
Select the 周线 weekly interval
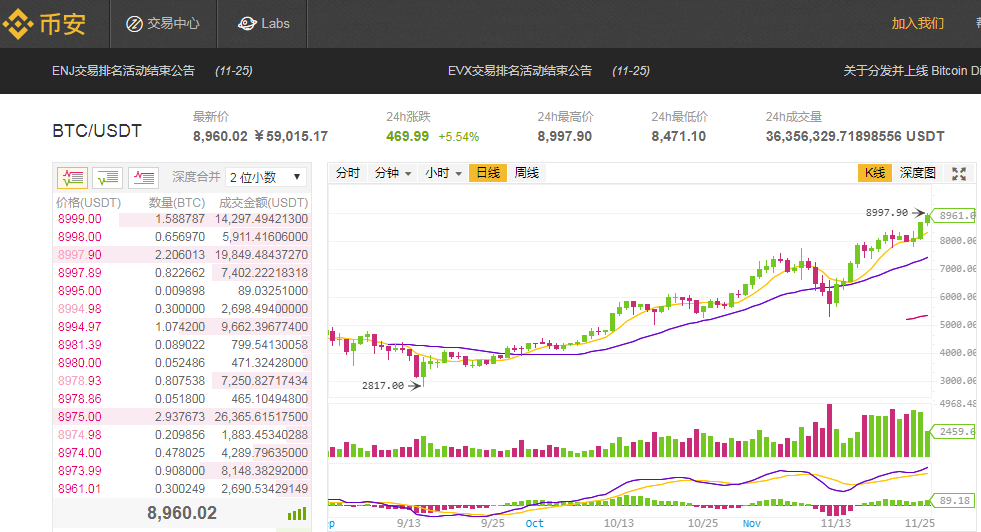tap(527, 173)
